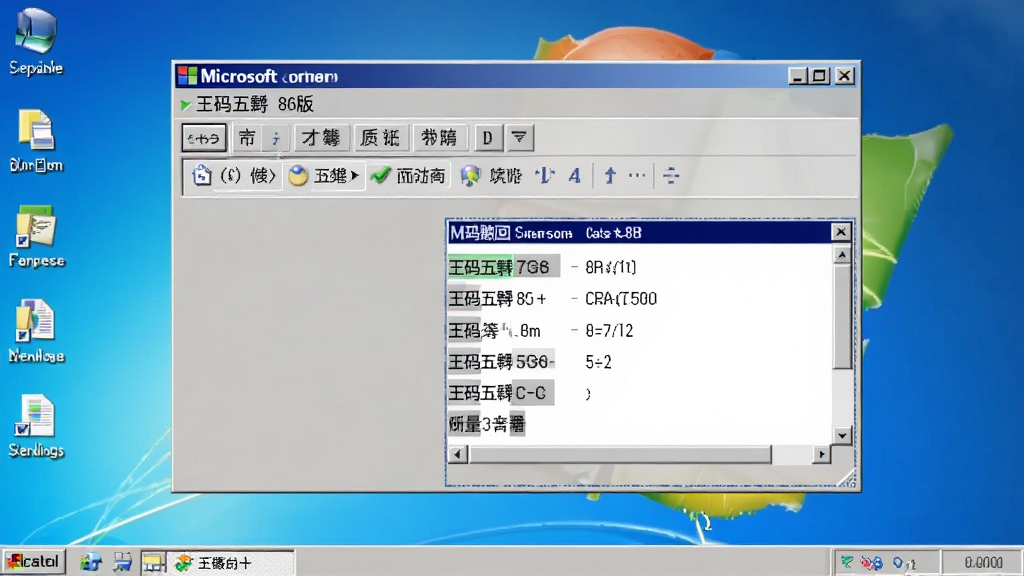This screenshot has width=1024, height=576.
Task: Click the third quick launch window icon
Action: (154, 562)
